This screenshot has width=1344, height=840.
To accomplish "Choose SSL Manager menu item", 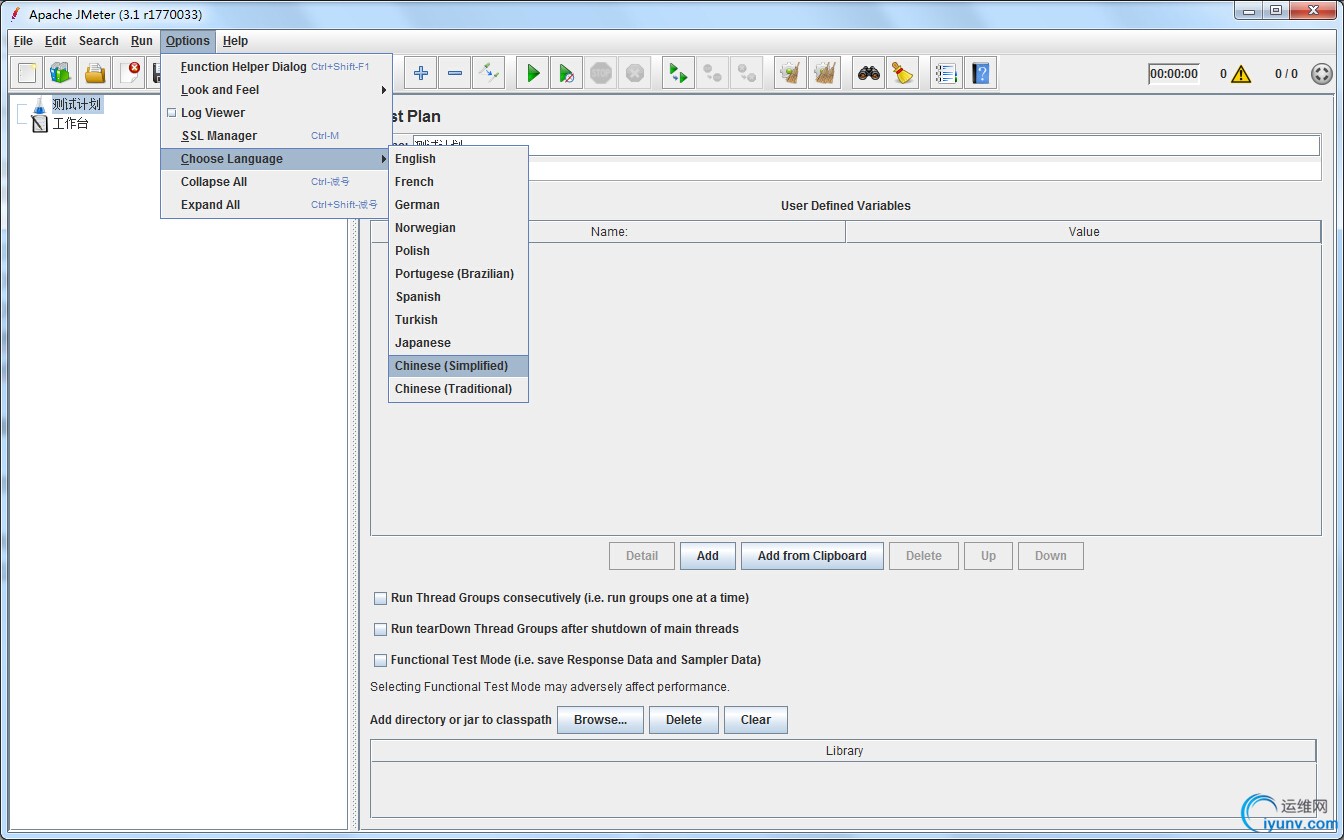I will tap(276, 136).
